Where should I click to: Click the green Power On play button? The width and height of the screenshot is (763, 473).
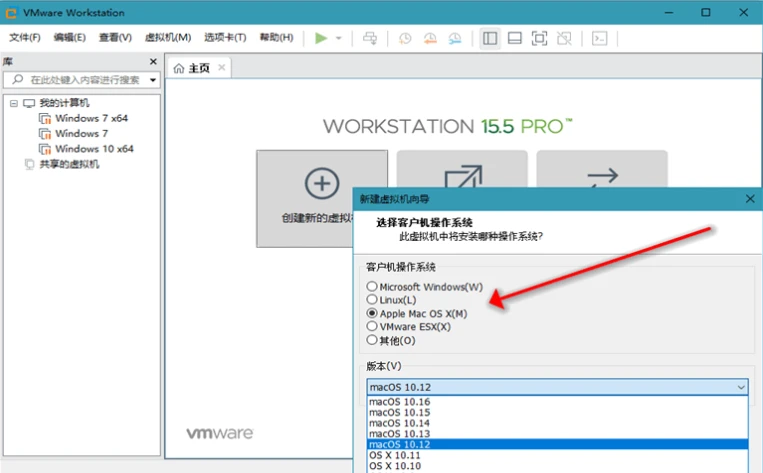tap(321, 38)
